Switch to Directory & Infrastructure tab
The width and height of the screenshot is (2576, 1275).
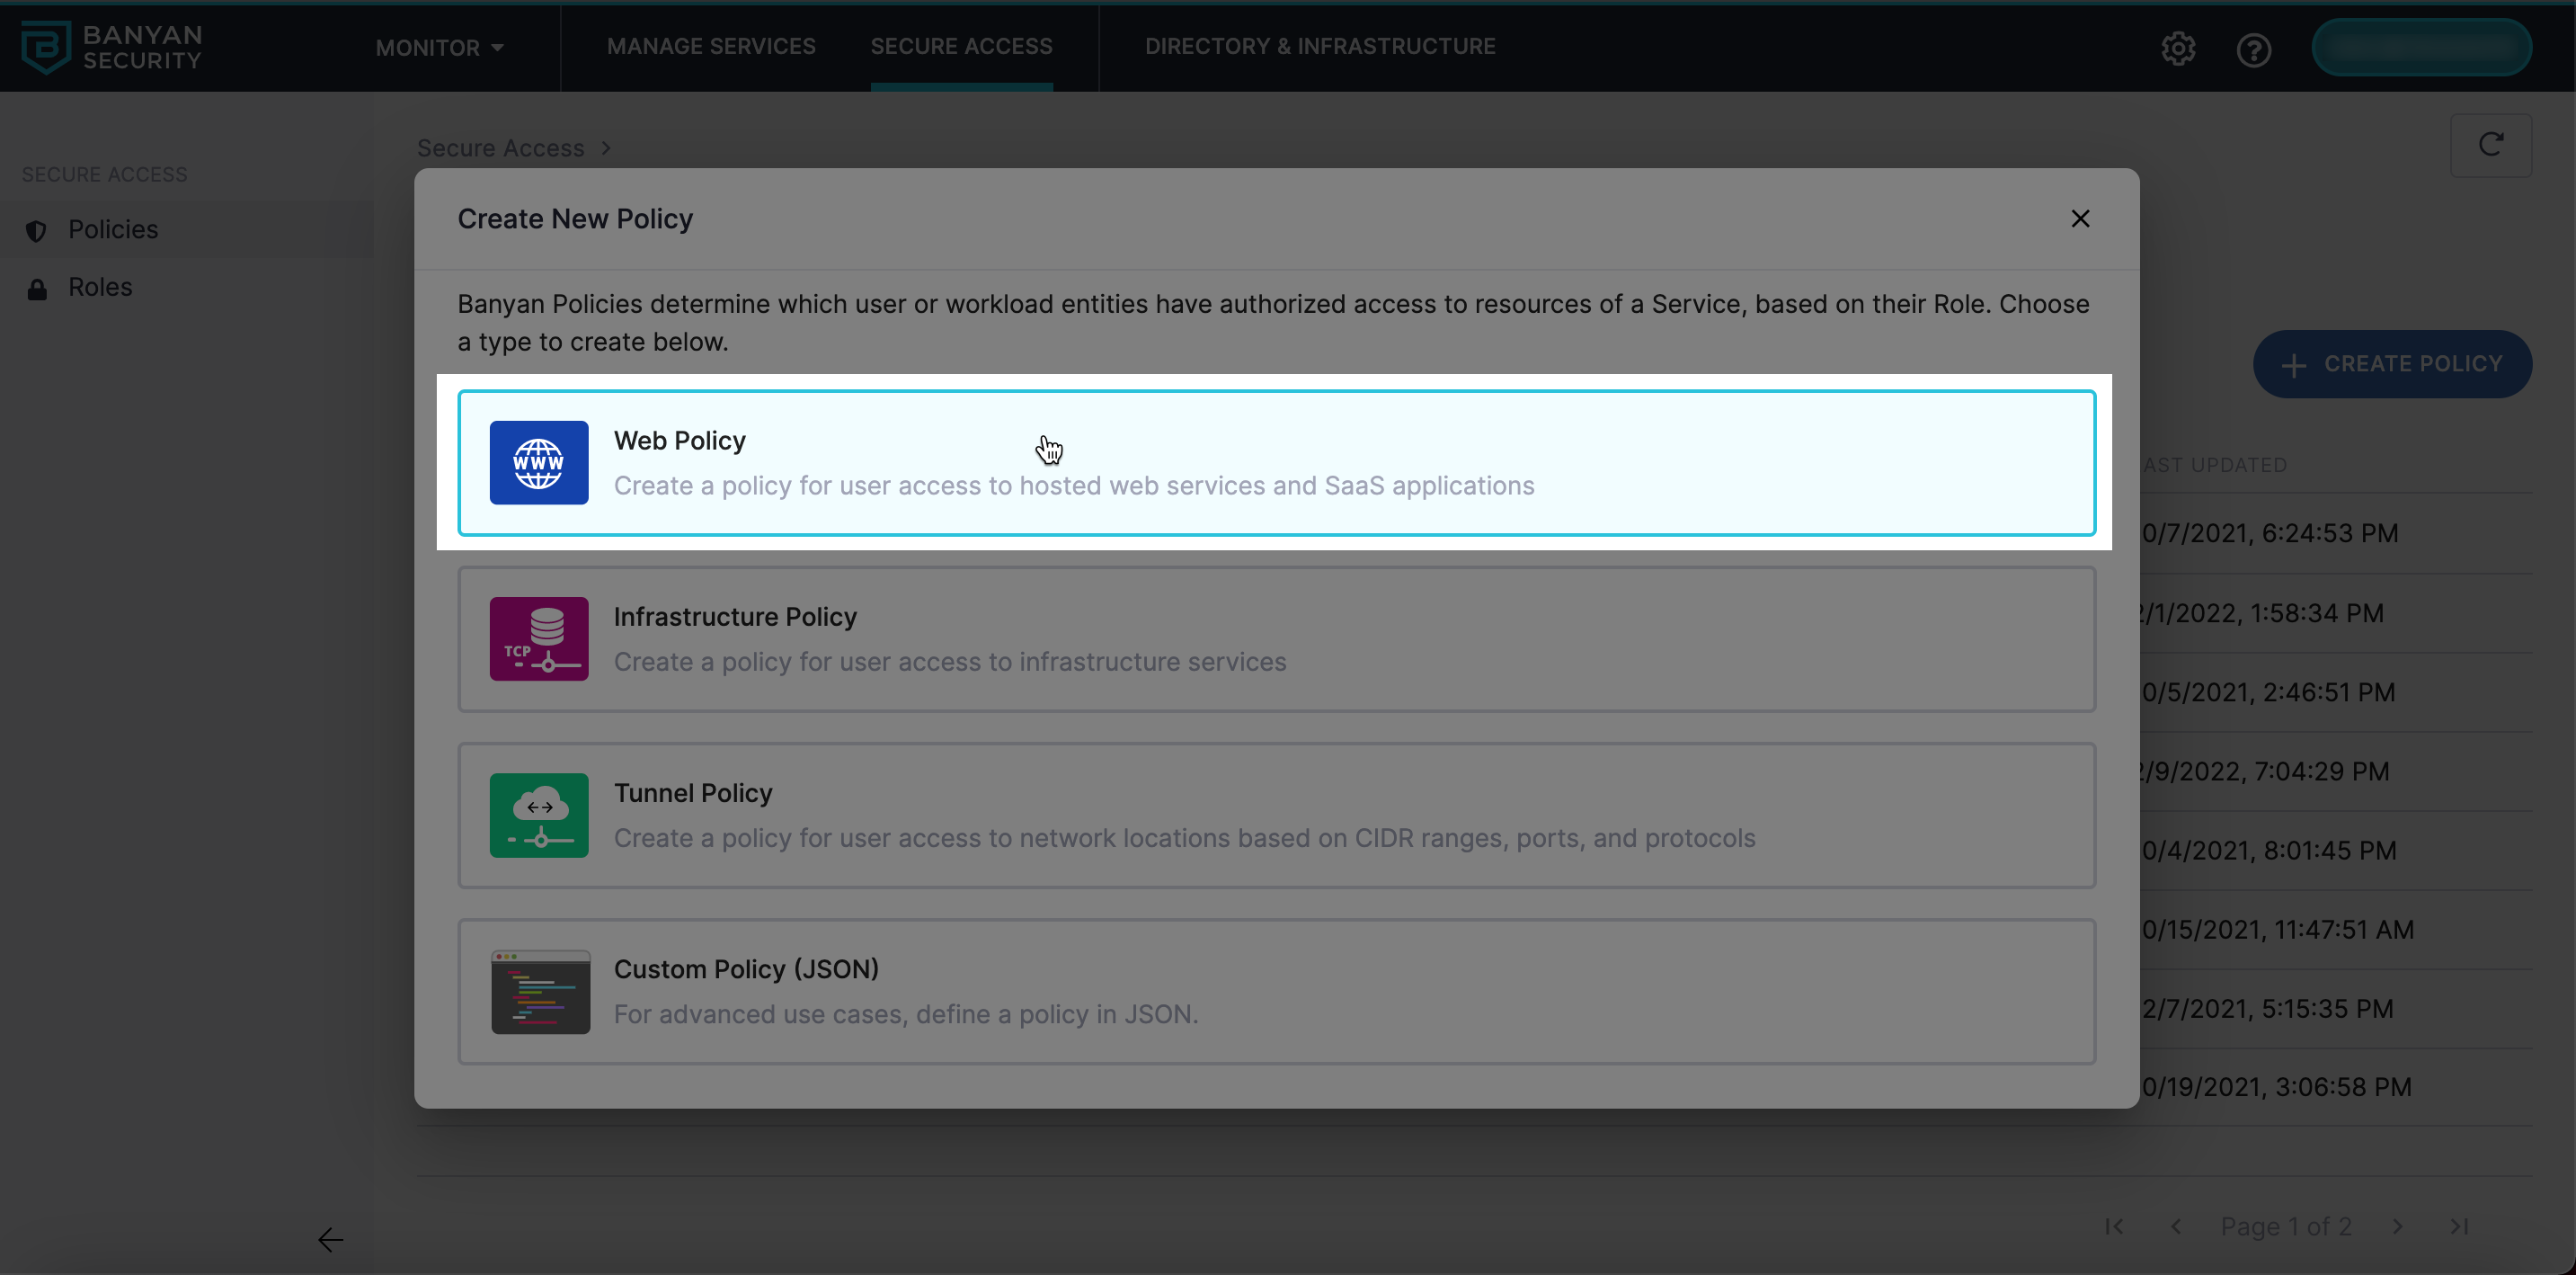[x=1319, y=46]
